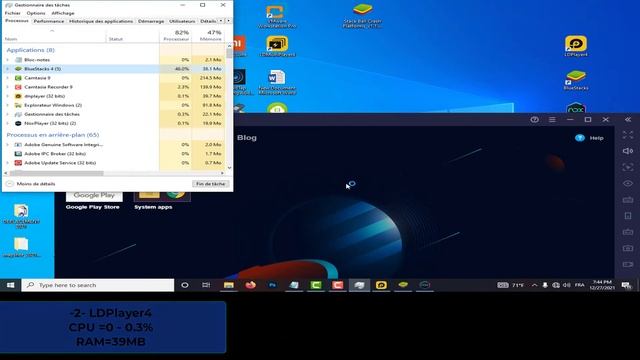Toggle BlueStacks fullscreen from the sidebar
This screenshot has width=640, height=360.
pyautogui.click(x=628, y=135)
